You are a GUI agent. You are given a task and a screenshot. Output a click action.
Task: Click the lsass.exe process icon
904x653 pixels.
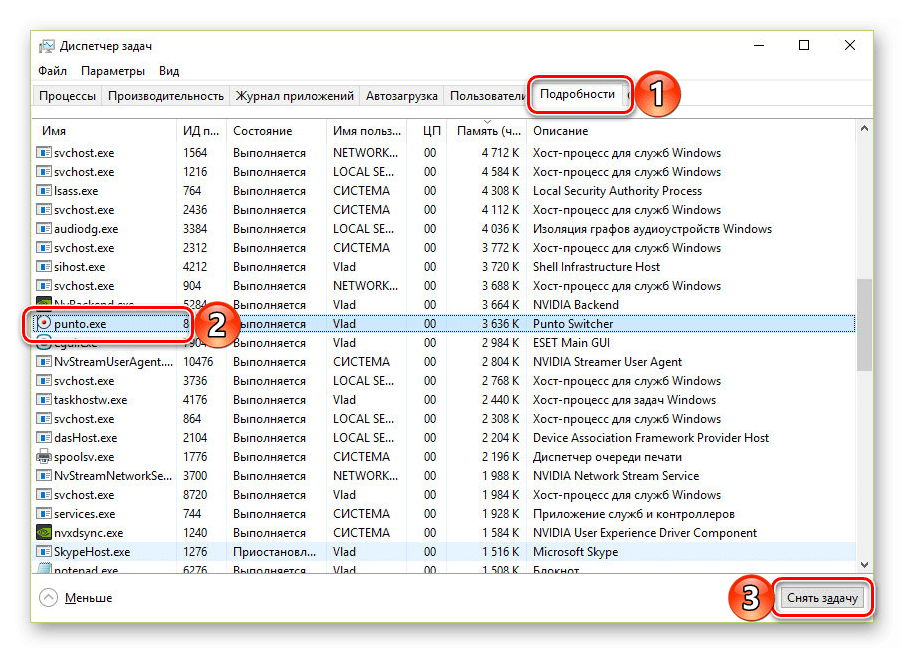44,191
